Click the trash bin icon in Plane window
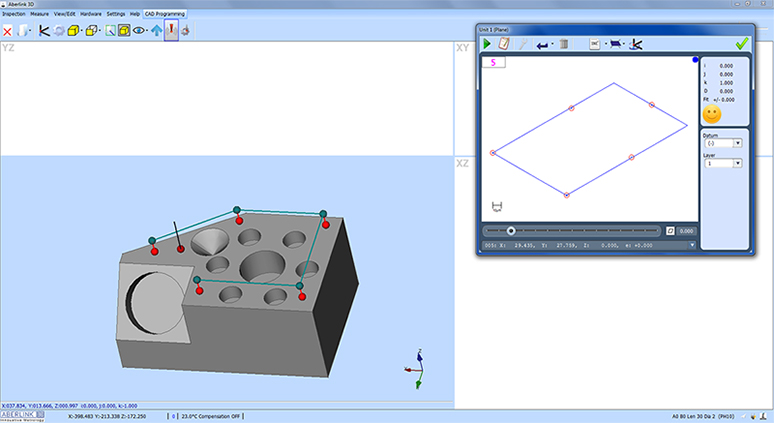This screenshot has height=423, width=774. coord(564,44)
